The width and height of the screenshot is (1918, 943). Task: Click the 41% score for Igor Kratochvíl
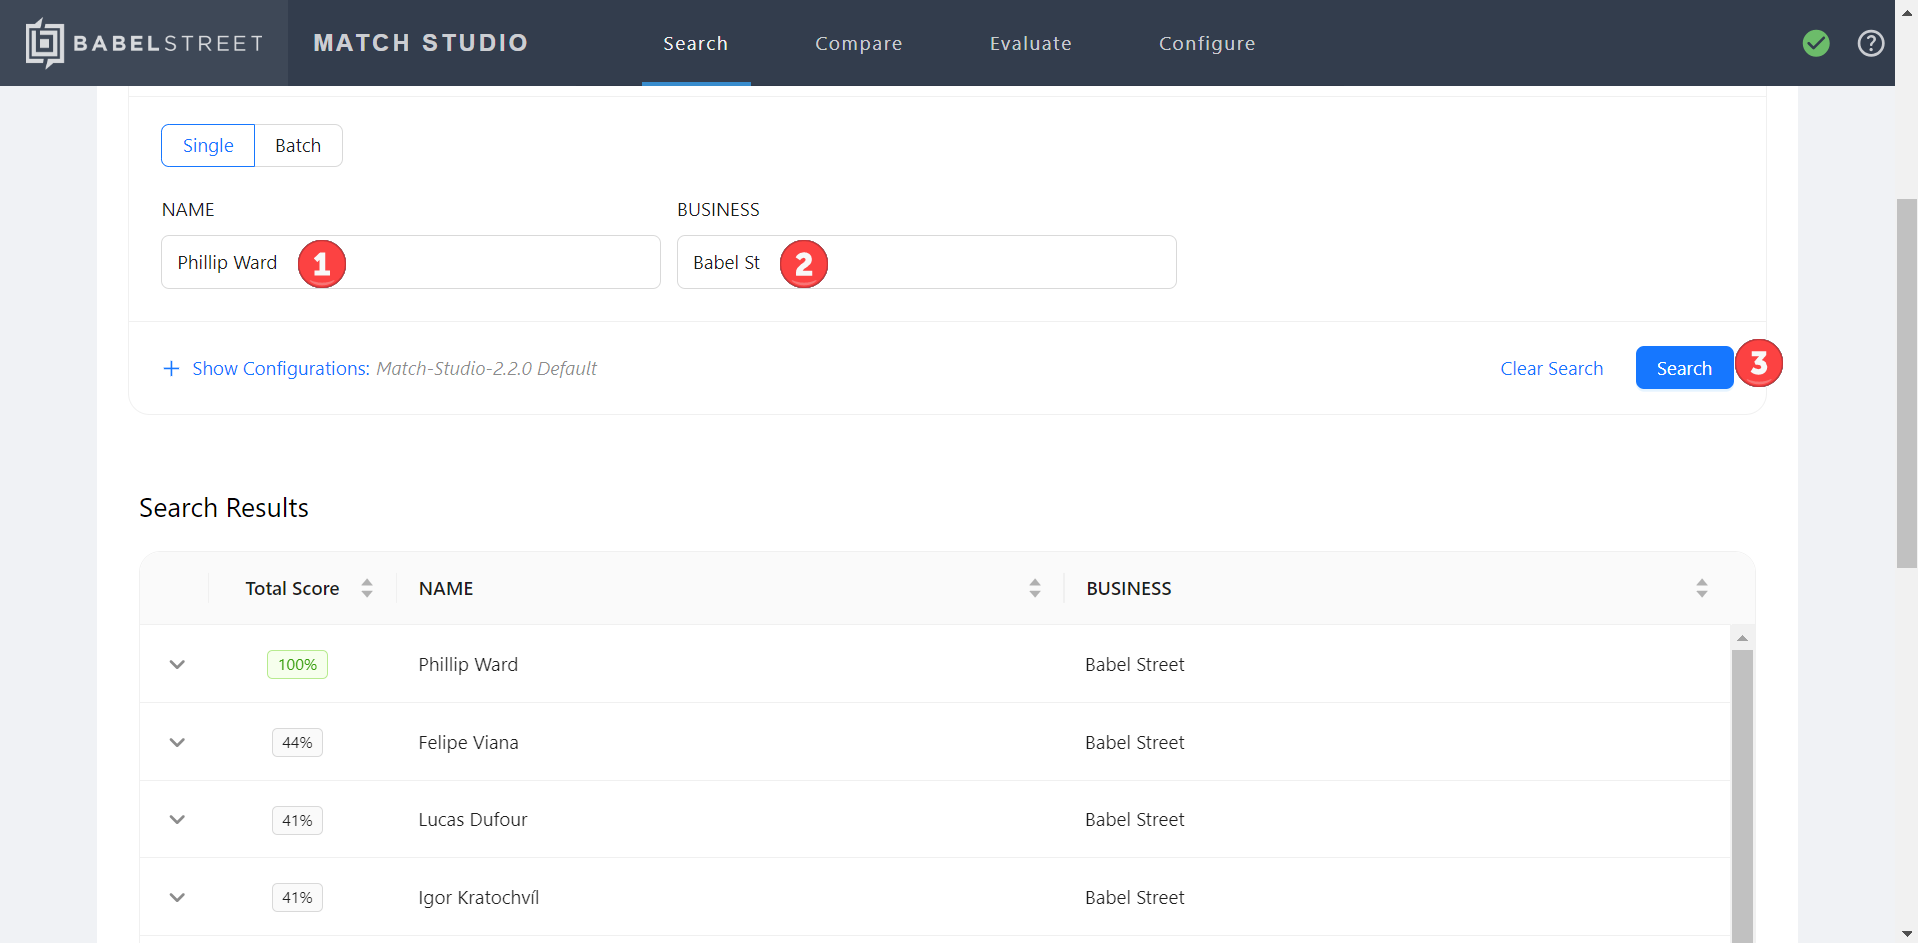pos(297,897)
